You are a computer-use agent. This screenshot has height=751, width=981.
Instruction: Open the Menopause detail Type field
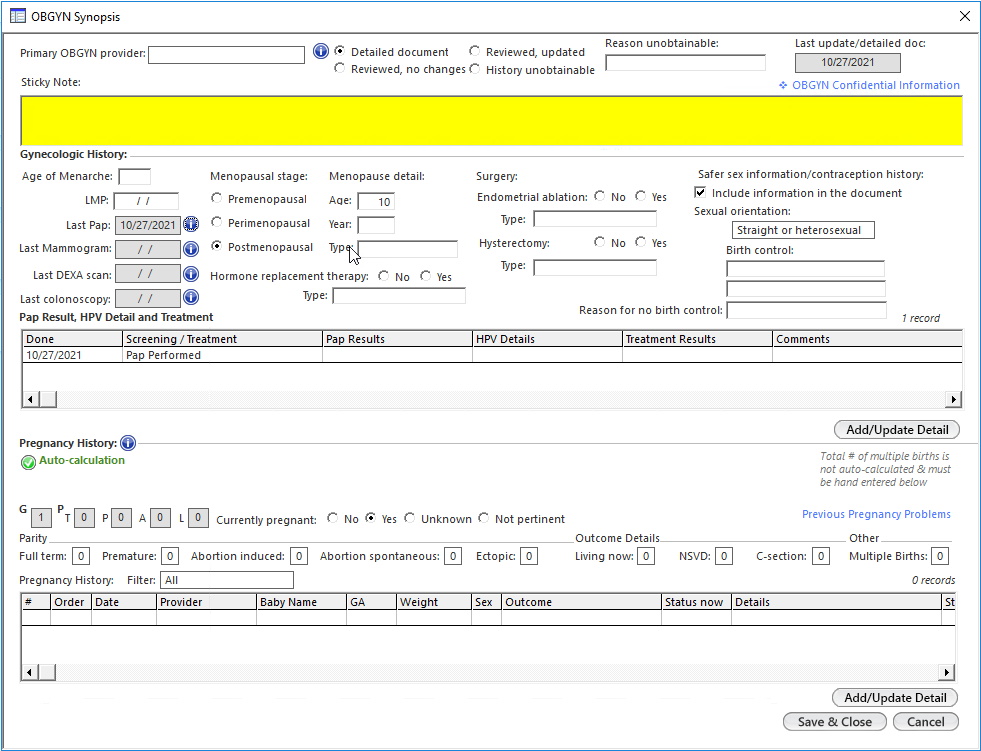[407, 249]
